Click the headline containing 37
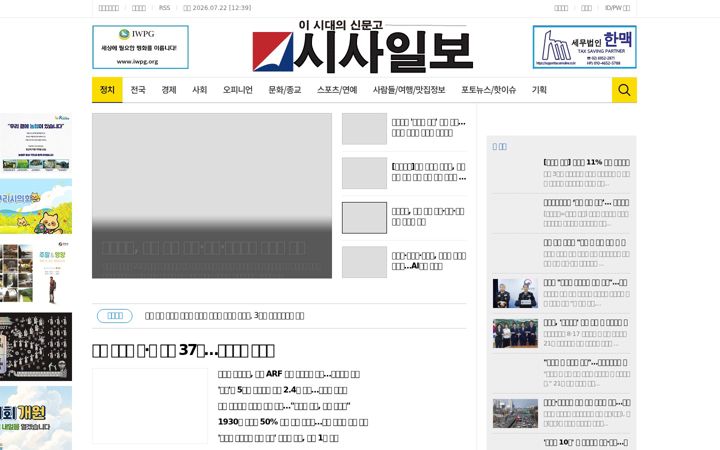The image size is (720, 450). point(183,350)
